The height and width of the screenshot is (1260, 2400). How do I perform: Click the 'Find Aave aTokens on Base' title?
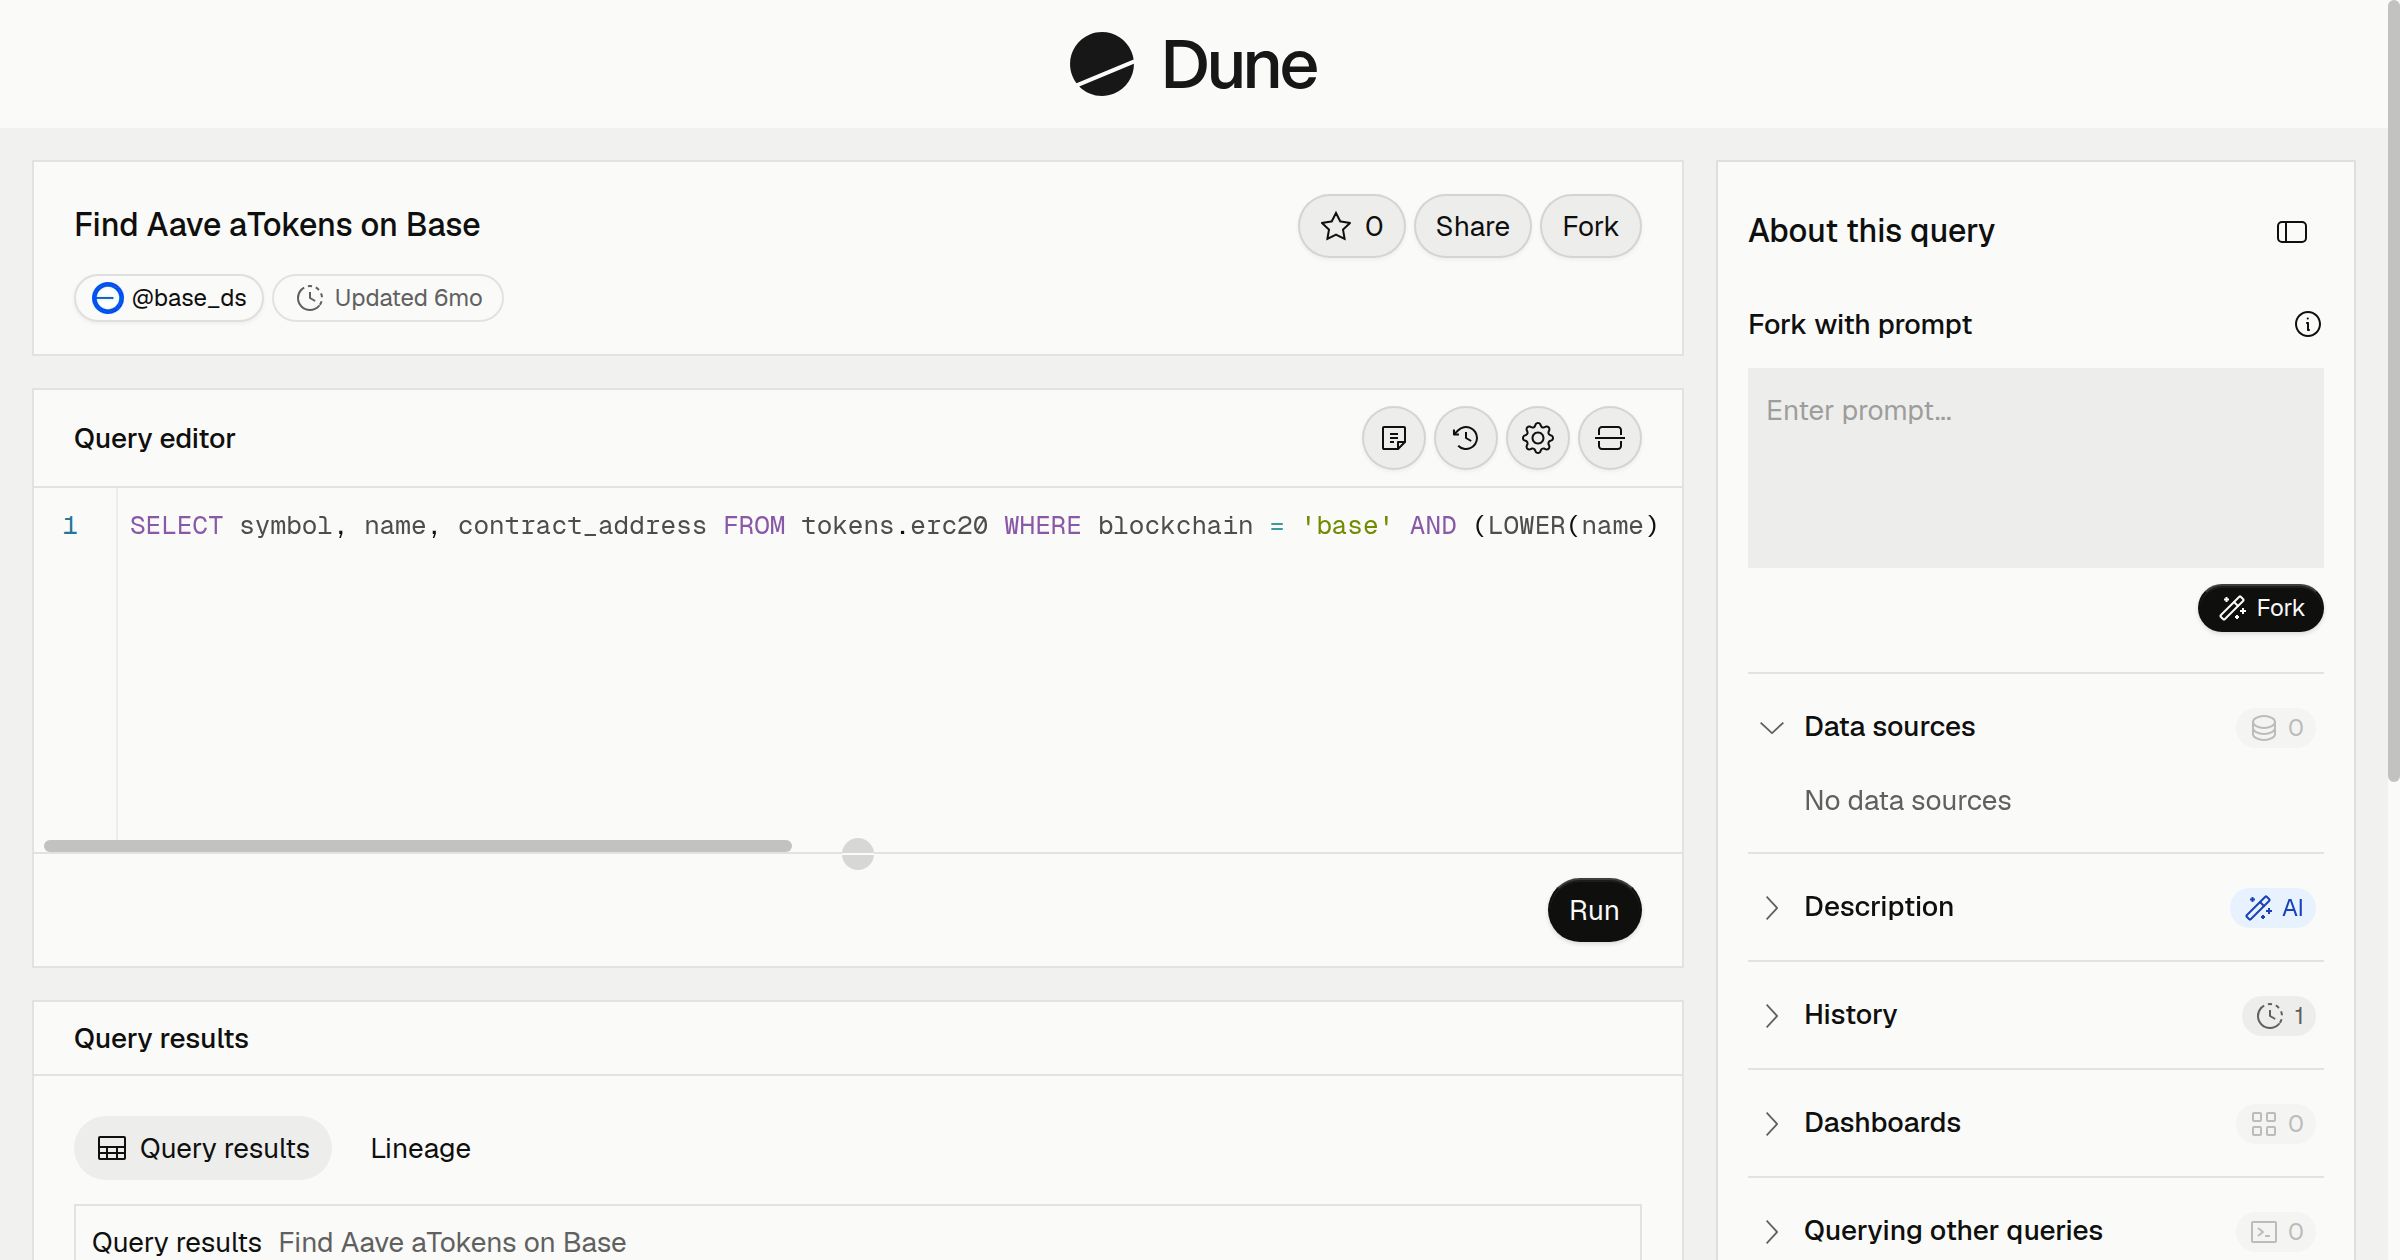pos(277,225)
